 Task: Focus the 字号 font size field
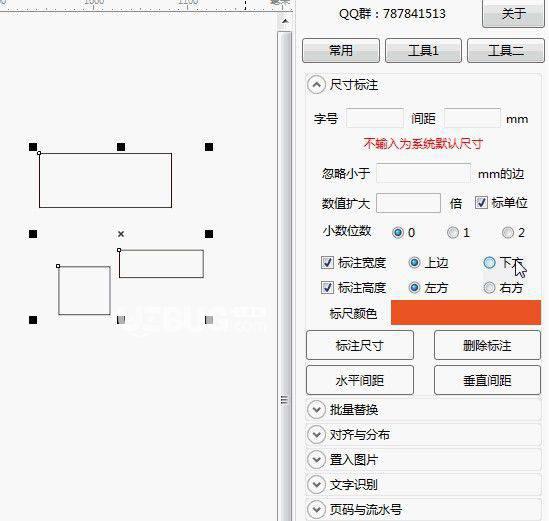coord(375,118)
